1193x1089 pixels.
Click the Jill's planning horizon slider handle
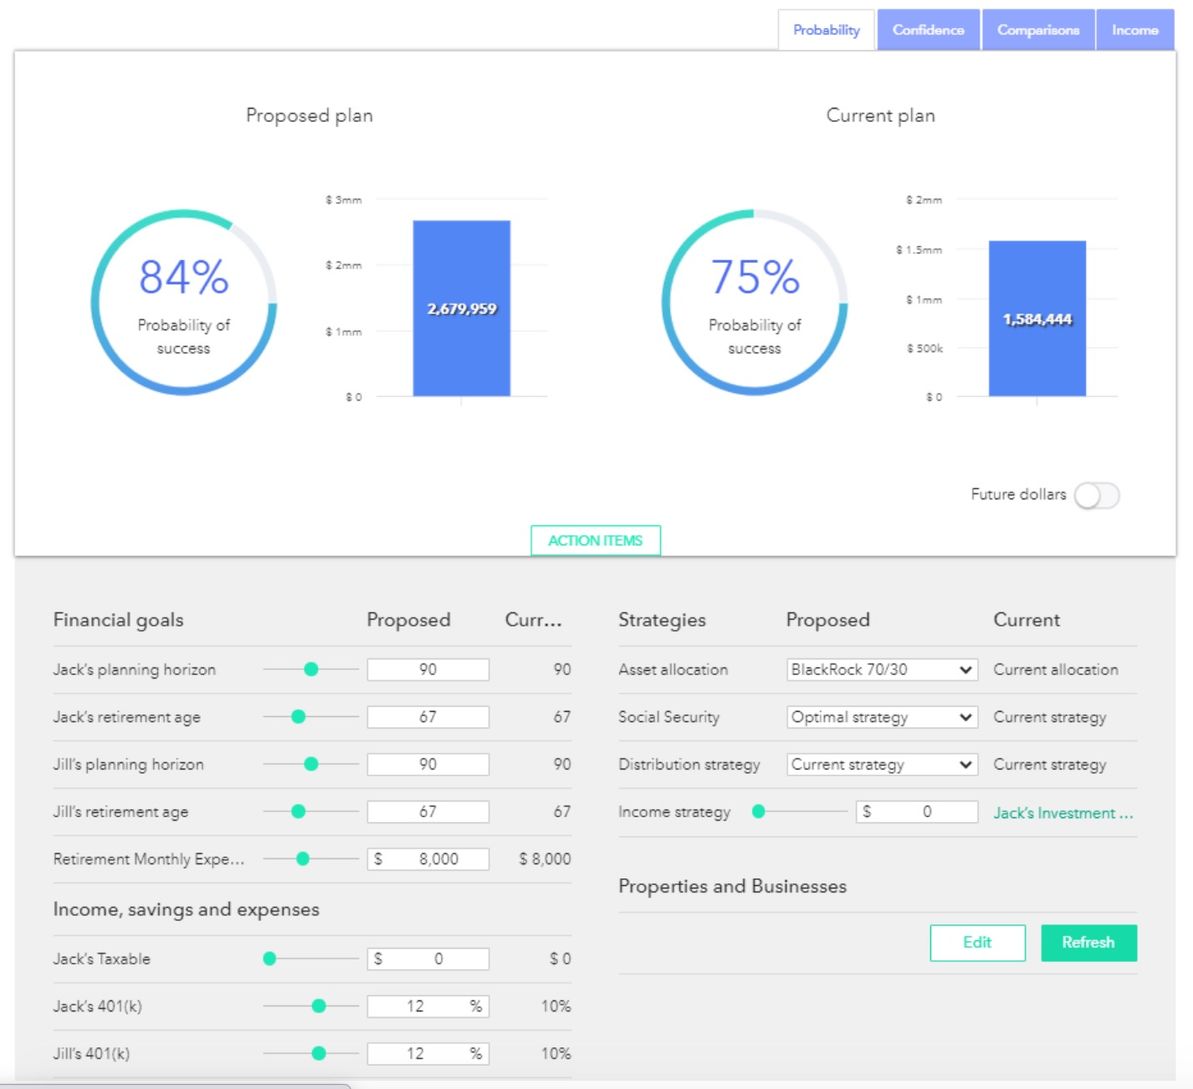[310, 764]
